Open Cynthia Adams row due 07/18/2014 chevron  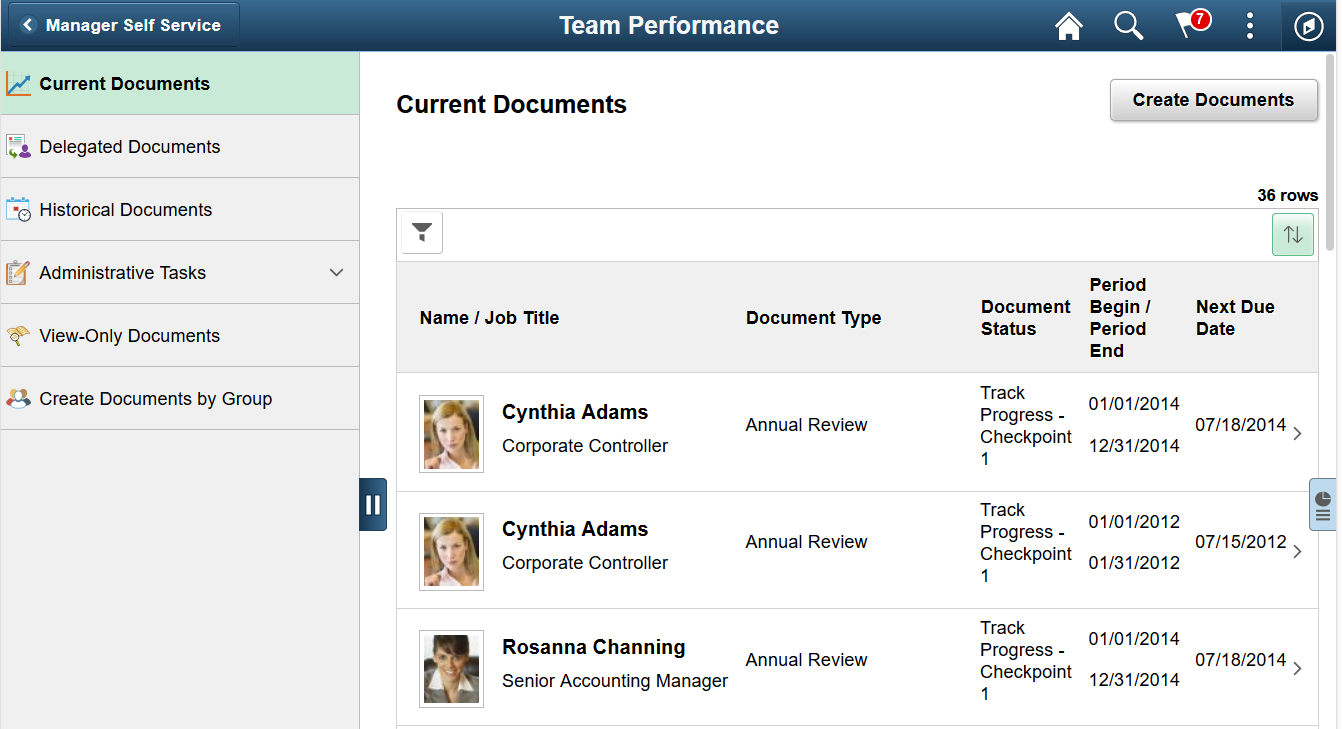click(1297, 434)
